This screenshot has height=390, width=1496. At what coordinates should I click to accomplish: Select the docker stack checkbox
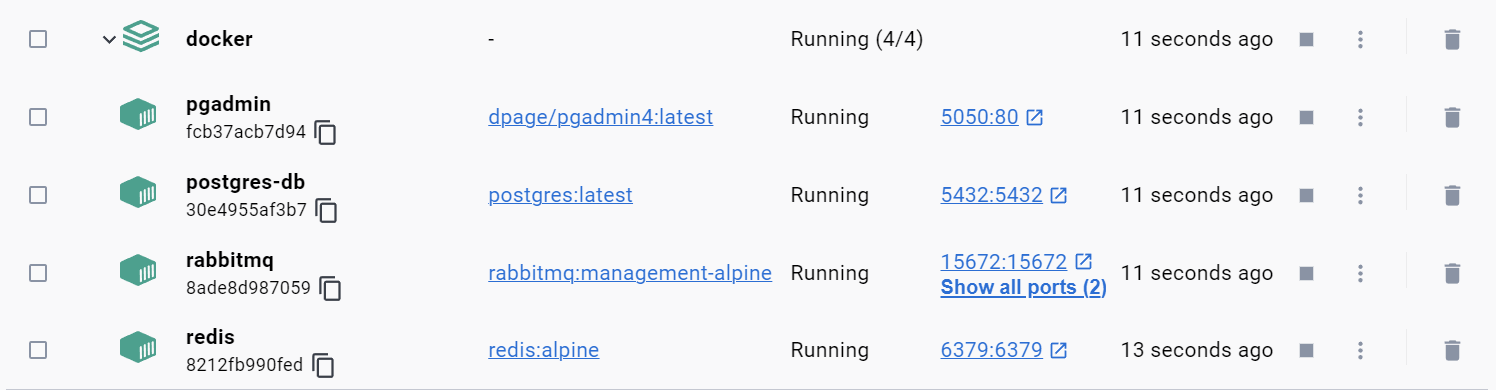pyautogui.click(x=38, y=40)
